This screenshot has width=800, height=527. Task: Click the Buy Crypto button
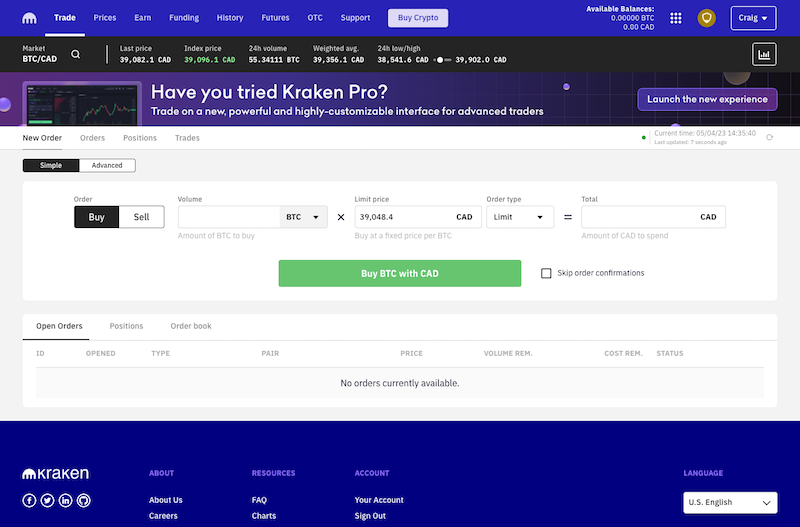pyautogui.click(x=418, y=18)
